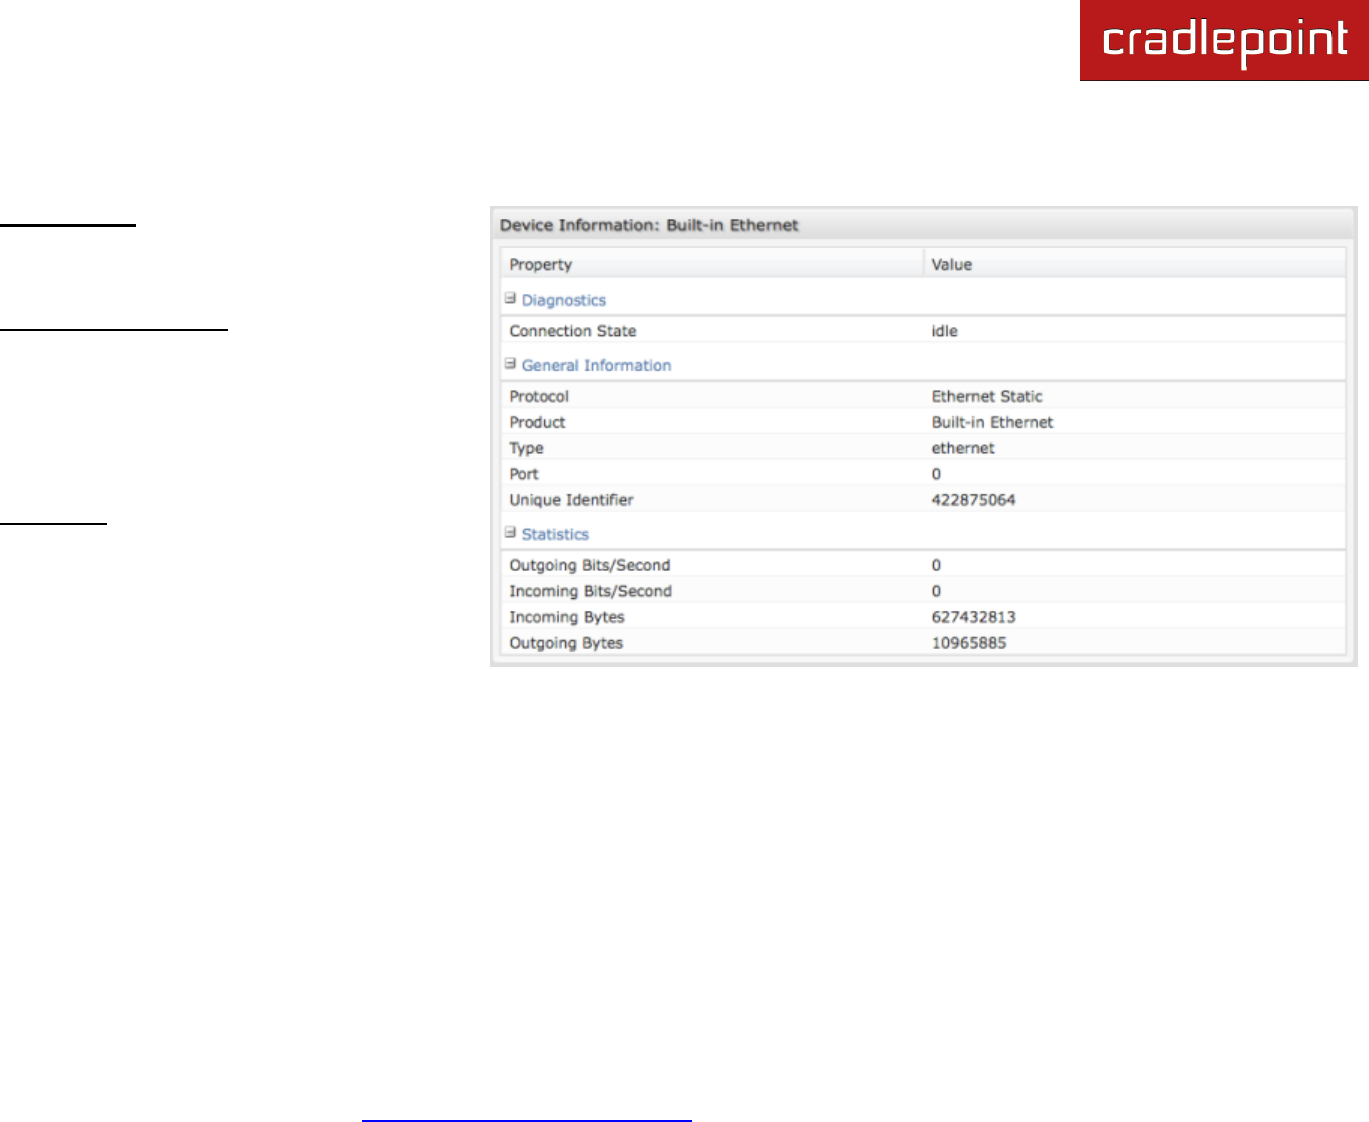The width and height of the screenshot is (1369, 1122).
Task: Select the 422875064 identifier value
Action: [973, 500]
